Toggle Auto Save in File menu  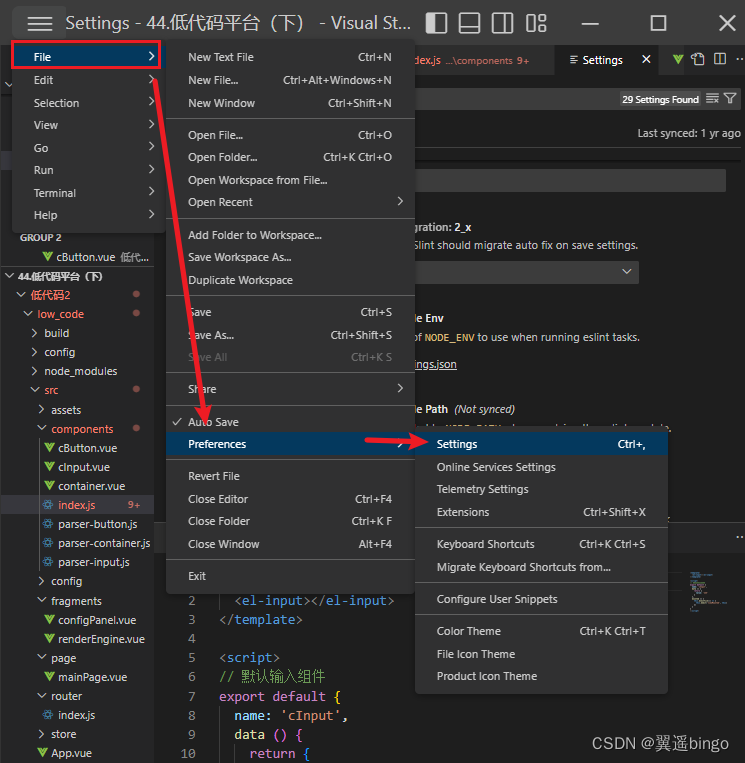coord(290,422)
